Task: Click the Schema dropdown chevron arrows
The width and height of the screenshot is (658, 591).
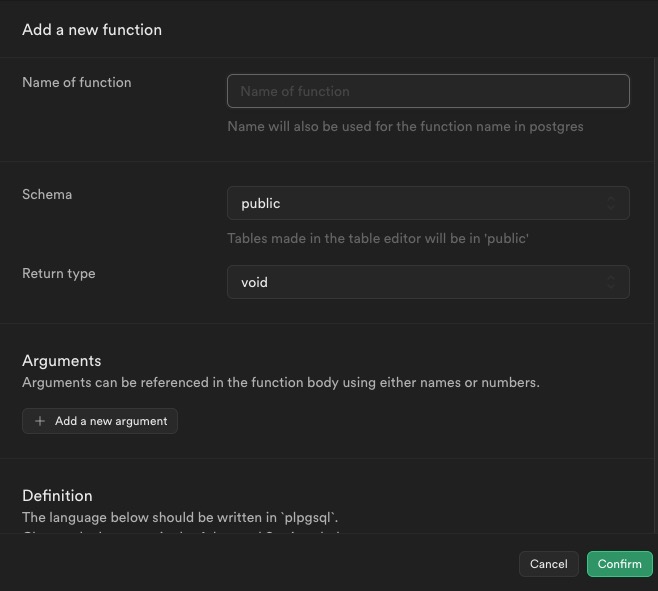Action: (x=611, y=203)
